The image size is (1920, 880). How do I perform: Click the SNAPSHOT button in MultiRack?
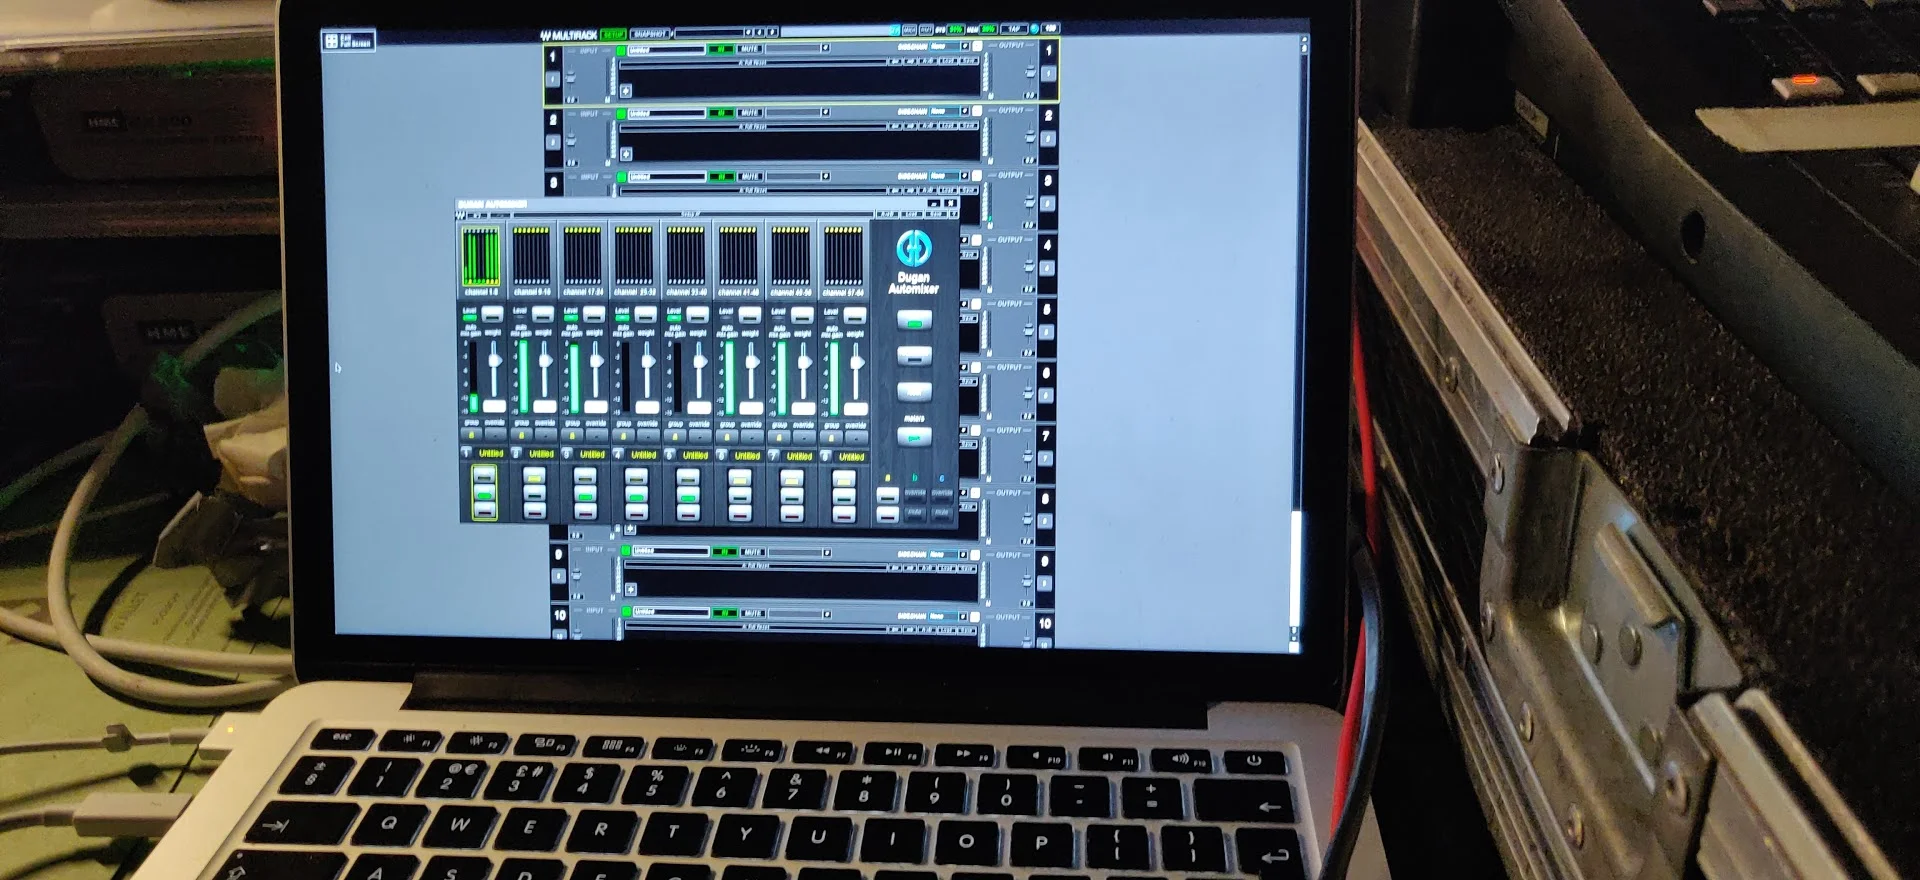point(650,34)
